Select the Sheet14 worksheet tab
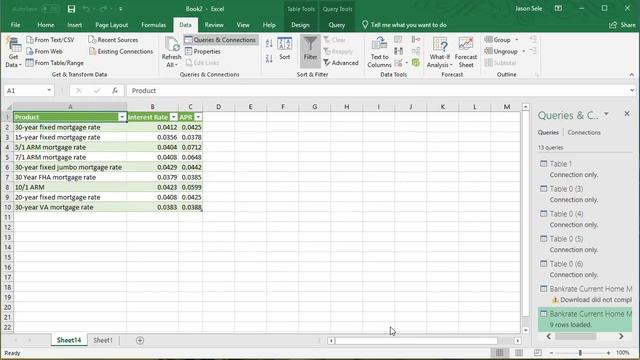The width and height of the screenshot is (640, 360). [69, 340]
